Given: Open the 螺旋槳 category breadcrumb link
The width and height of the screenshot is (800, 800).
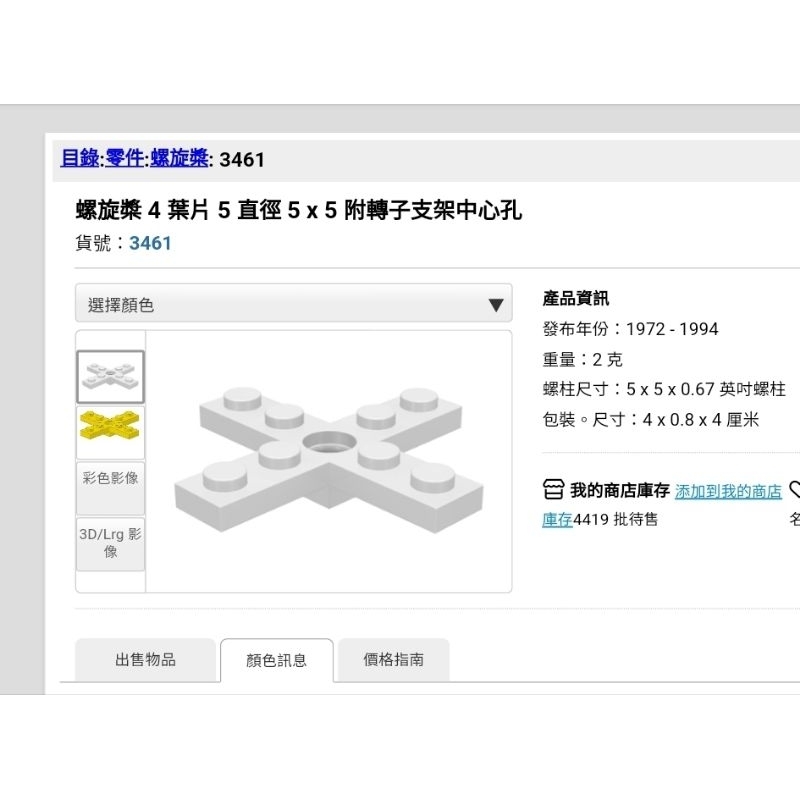Looking at the screenshot, I should (x=180, y=159).
